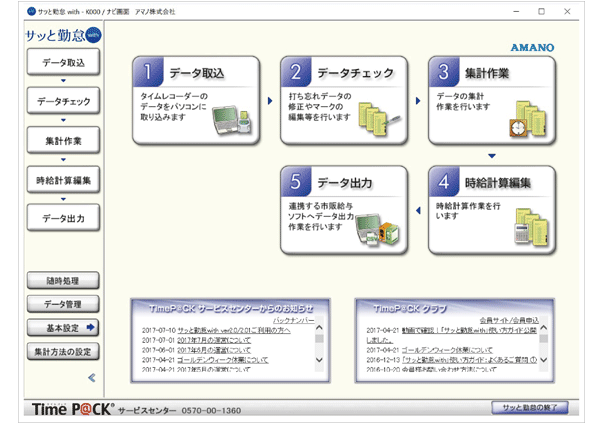Viewport: 600px width, 425px height.
Task: Open step 2 データチェック card with documents icon
Action: [344, 100]
